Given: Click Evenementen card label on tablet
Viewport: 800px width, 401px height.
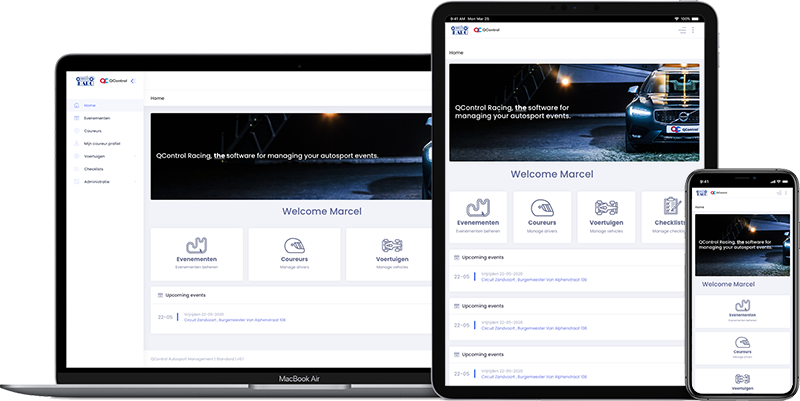Looking at the screenshot, I should (x=478, y=223).
